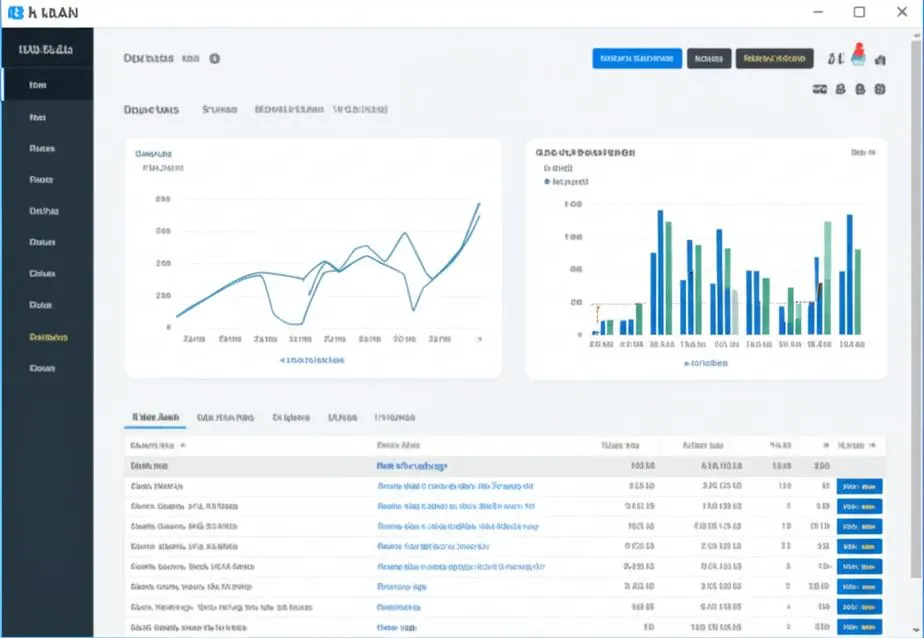Click the app logo icon in title bar

click(16, 12)
